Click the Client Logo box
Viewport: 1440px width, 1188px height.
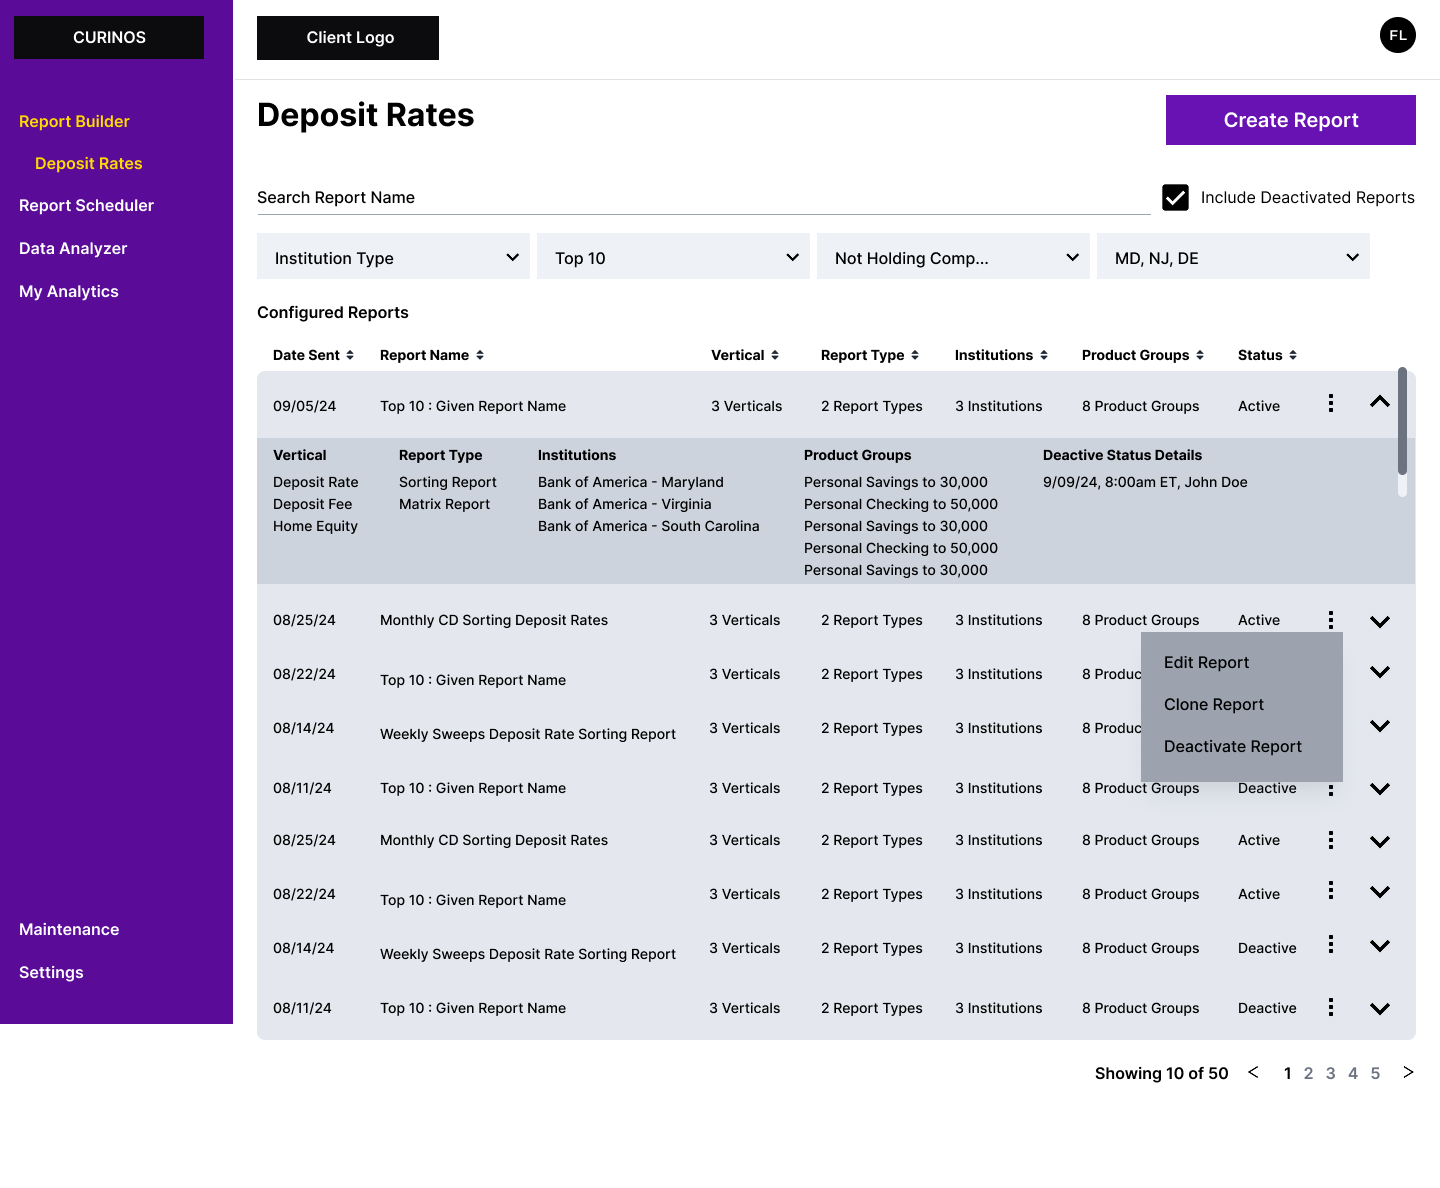pos(348,38)
